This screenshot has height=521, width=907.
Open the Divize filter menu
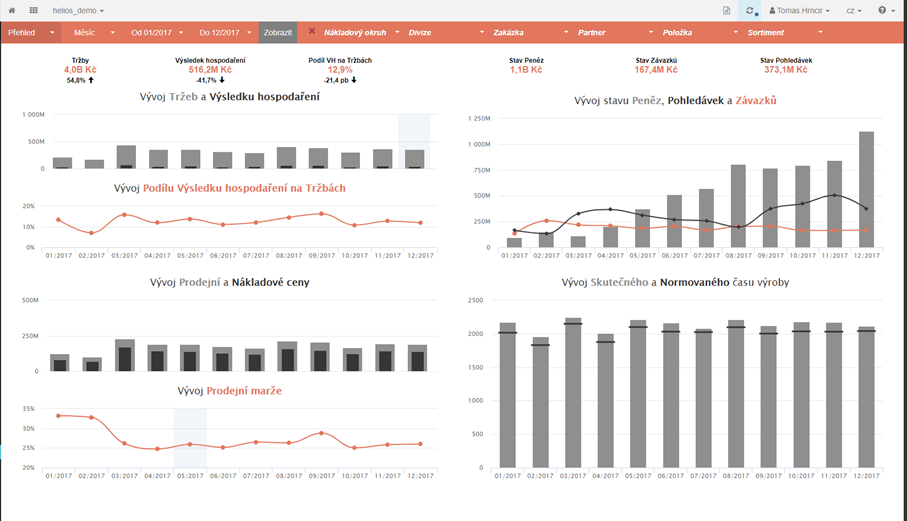click(442, 32)
